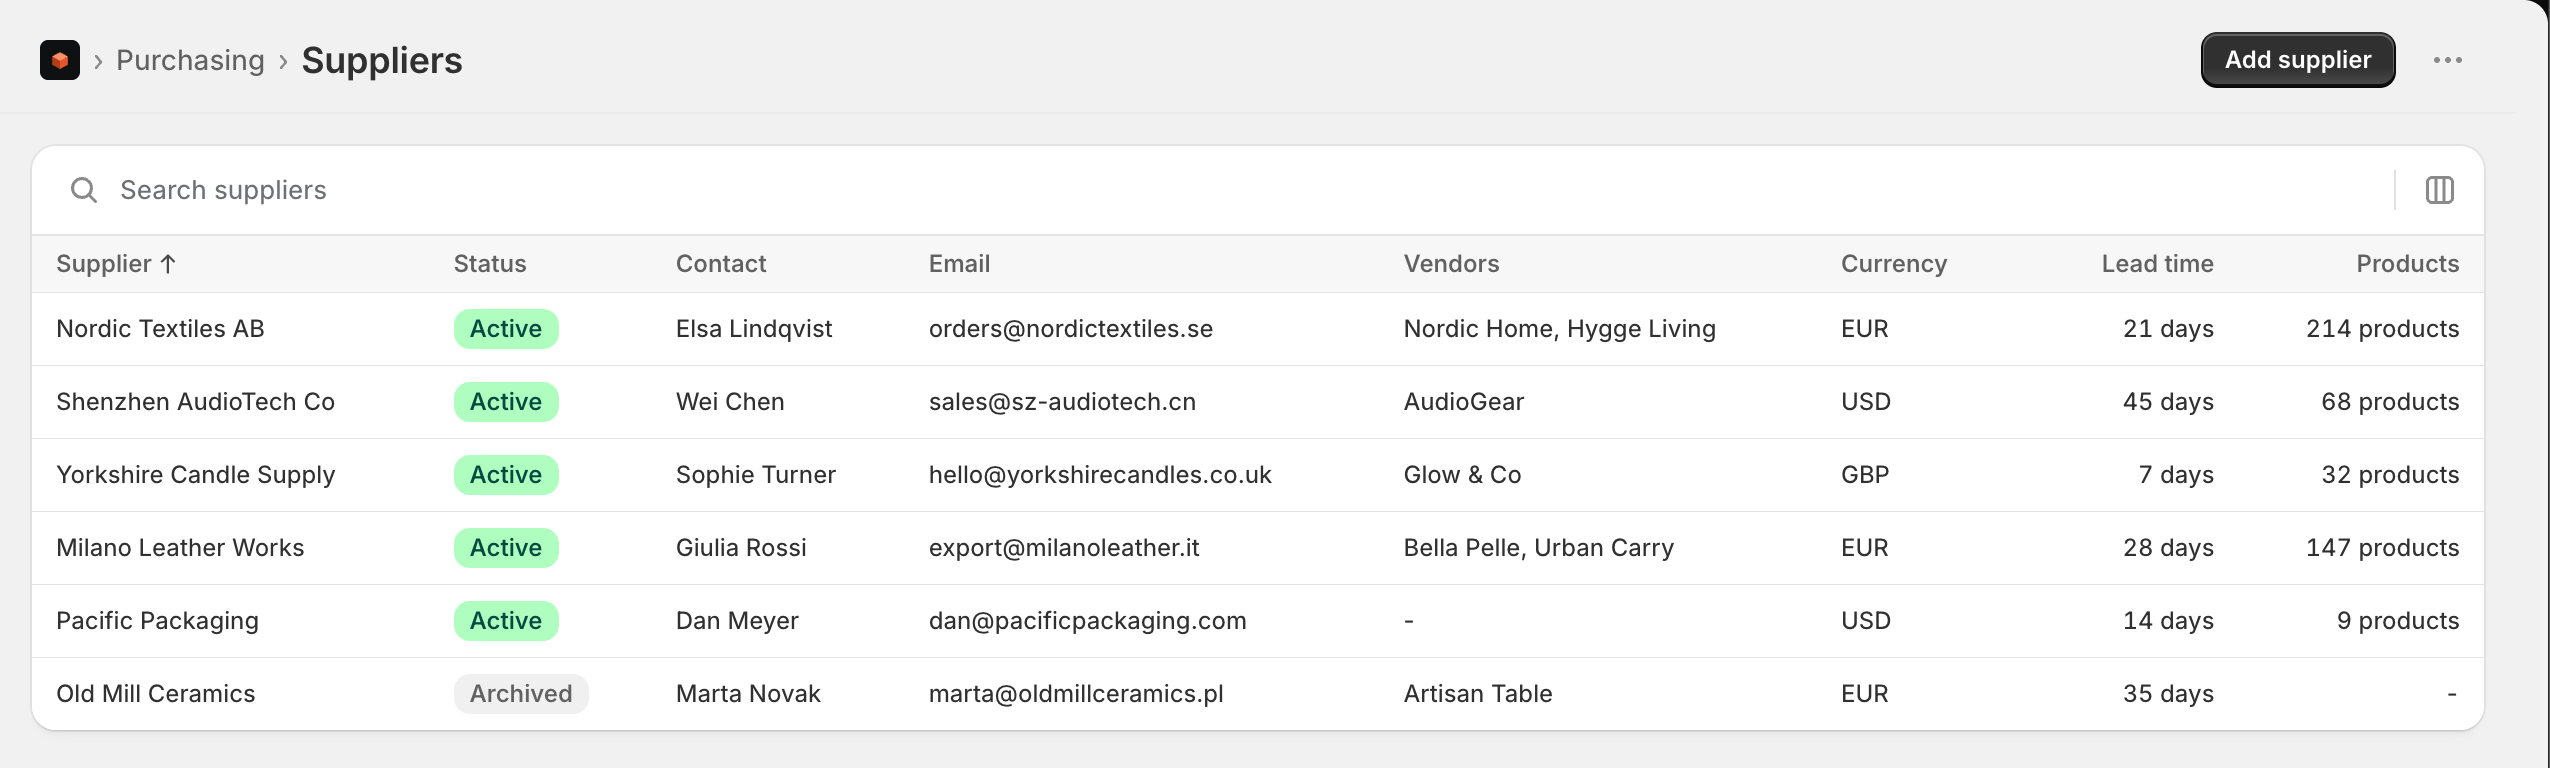Click the orange cube app logo icon

(x=60, y=60)
